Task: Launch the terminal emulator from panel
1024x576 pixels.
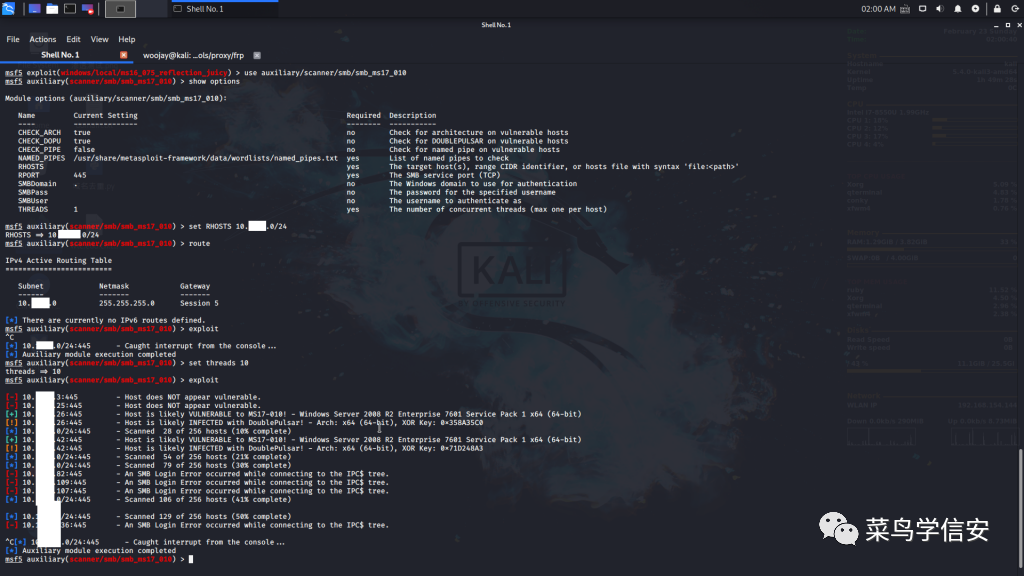Action: [x=69, y=8]
